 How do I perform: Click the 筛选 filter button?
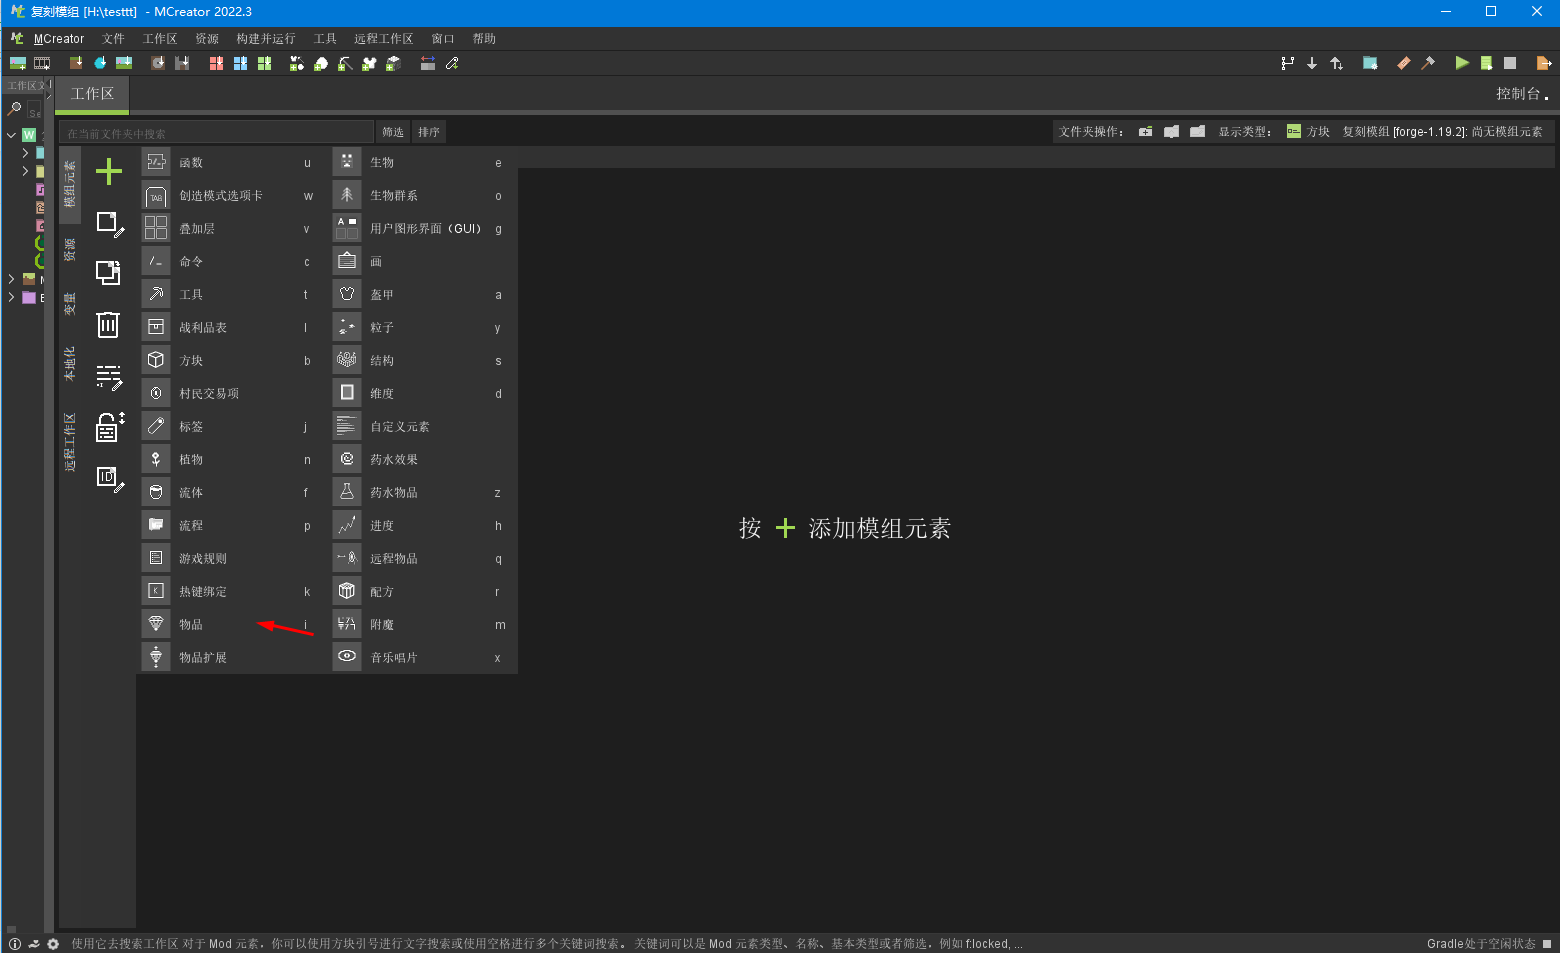392,131
